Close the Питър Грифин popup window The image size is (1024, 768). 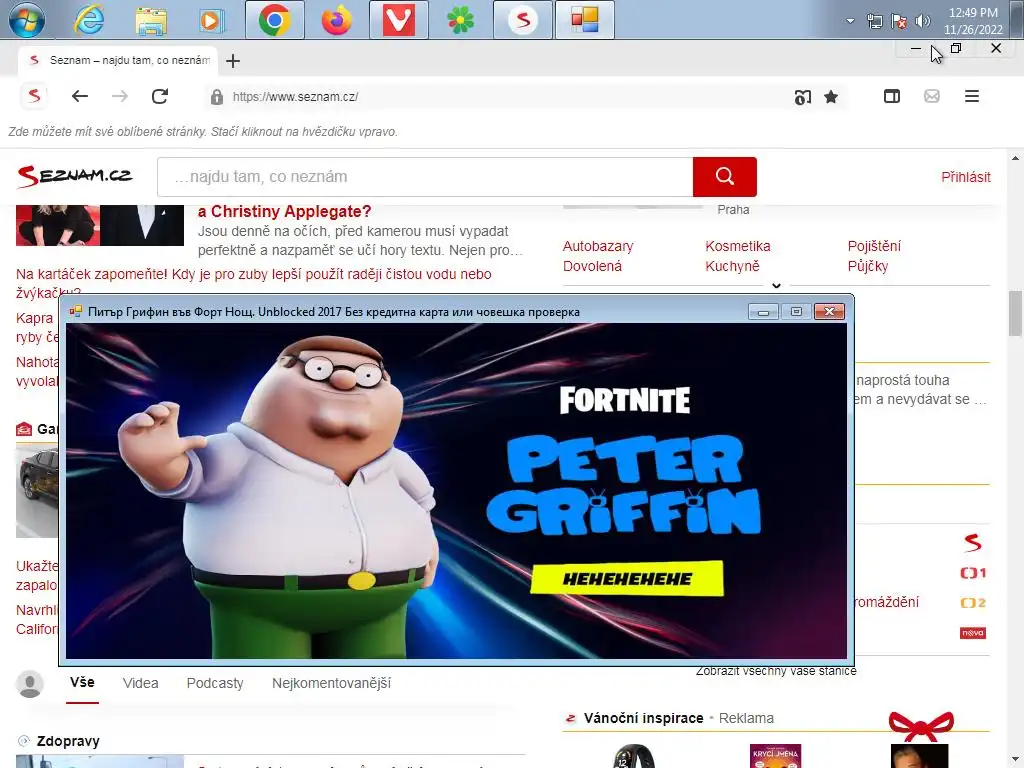click(829, 312)
